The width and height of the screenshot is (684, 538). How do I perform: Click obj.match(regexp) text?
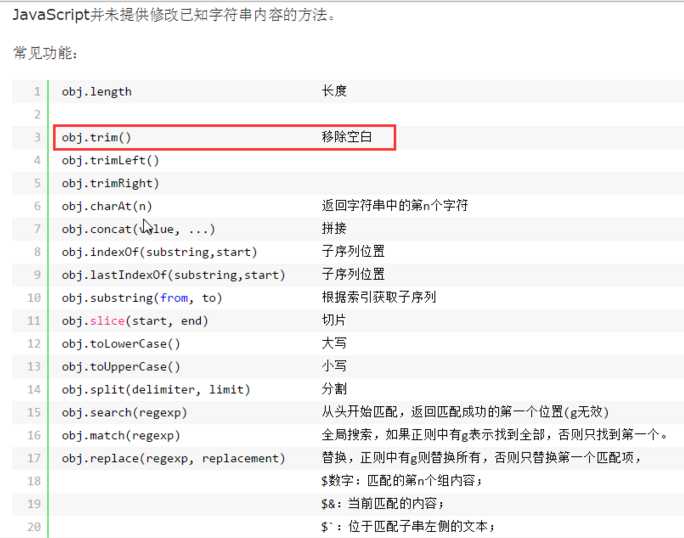pos(121,435)
